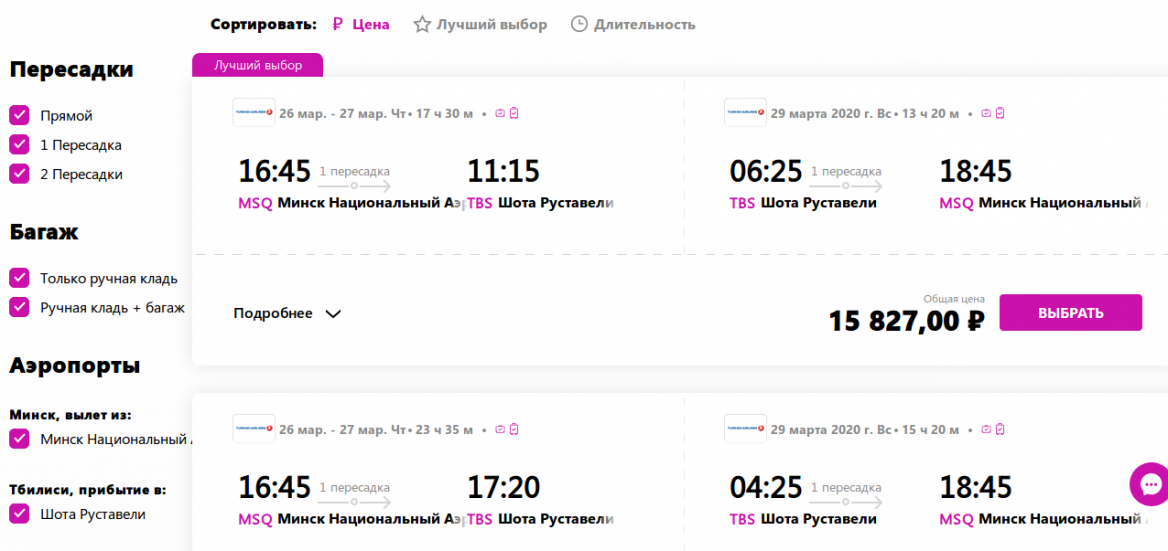Click the star Best choice icon

click(422, 25)
